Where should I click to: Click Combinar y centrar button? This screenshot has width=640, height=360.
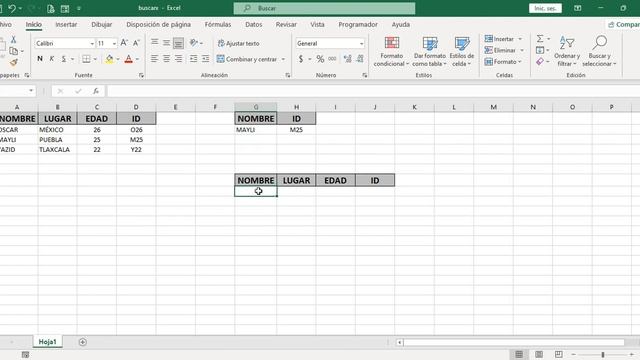247,59
